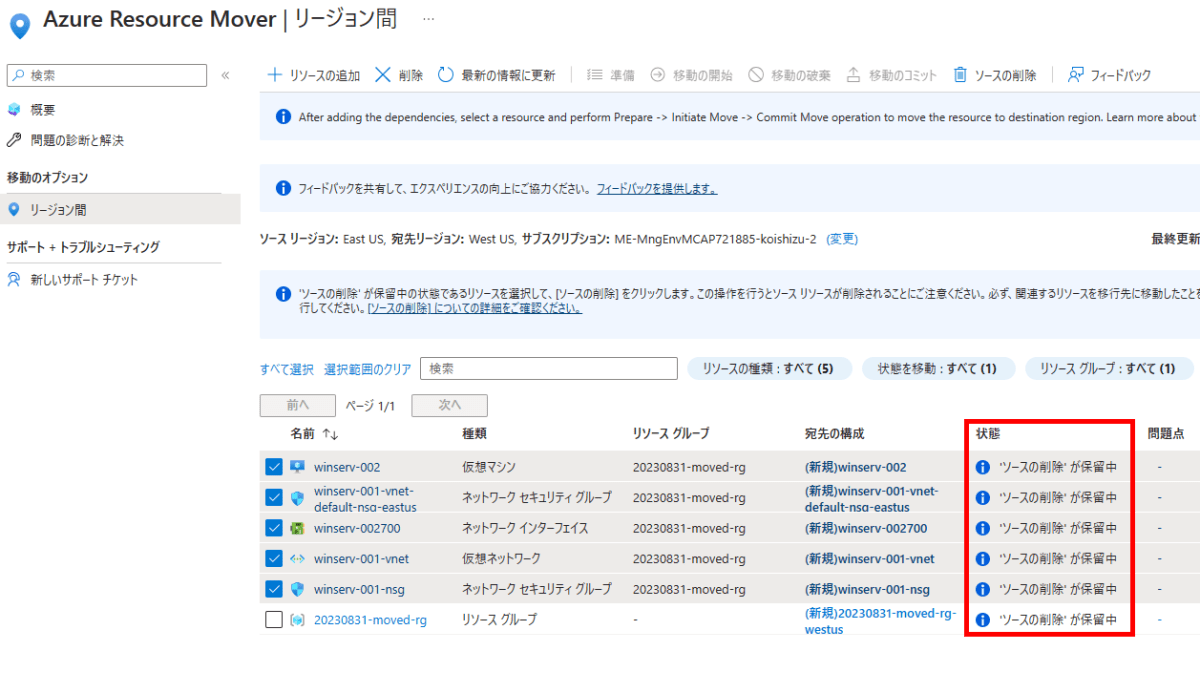Click the 問題の診断と解決 wrench icon

[14, 141]
